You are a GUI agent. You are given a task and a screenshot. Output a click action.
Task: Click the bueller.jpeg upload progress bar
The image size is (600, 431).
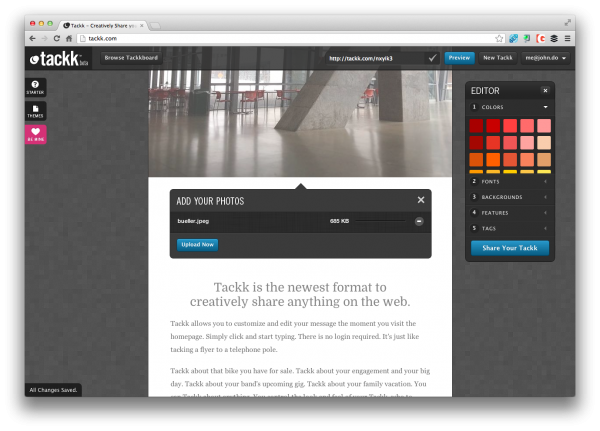tap(380, 221)
